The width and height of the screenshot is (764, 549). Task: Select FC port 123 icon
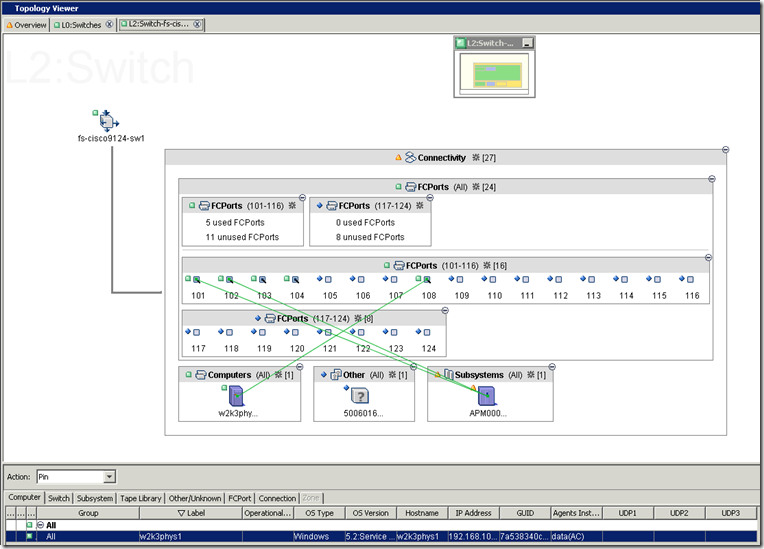(x=394, y=333)
